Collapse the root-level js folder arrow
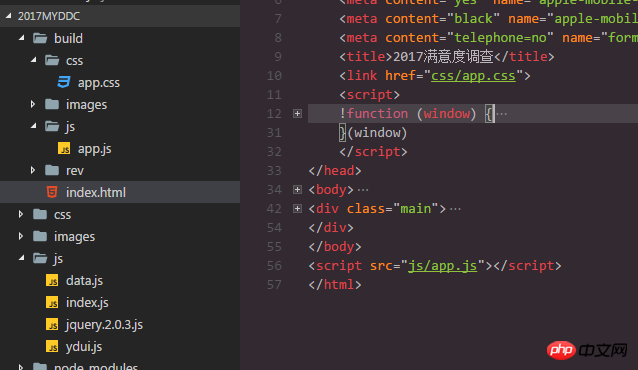Screen dimensions: 638x370 22,258
